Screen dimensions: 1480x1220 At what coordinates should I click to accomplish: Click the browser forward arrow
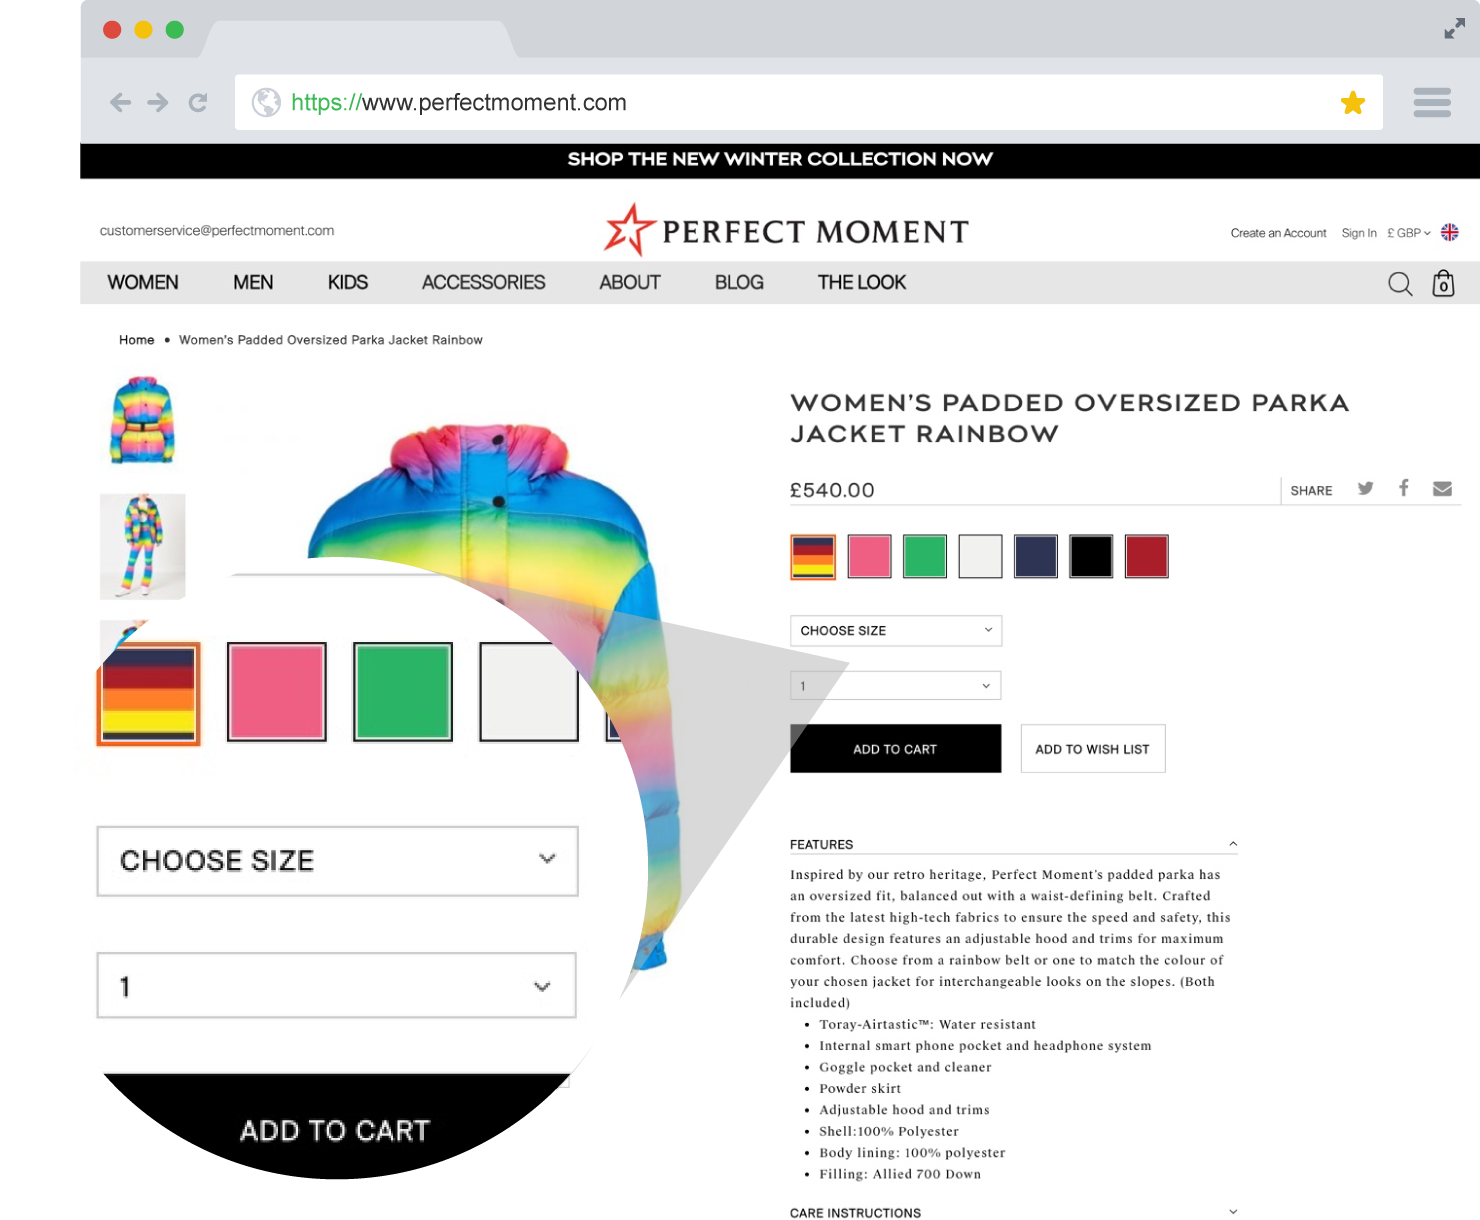point(158,102)
